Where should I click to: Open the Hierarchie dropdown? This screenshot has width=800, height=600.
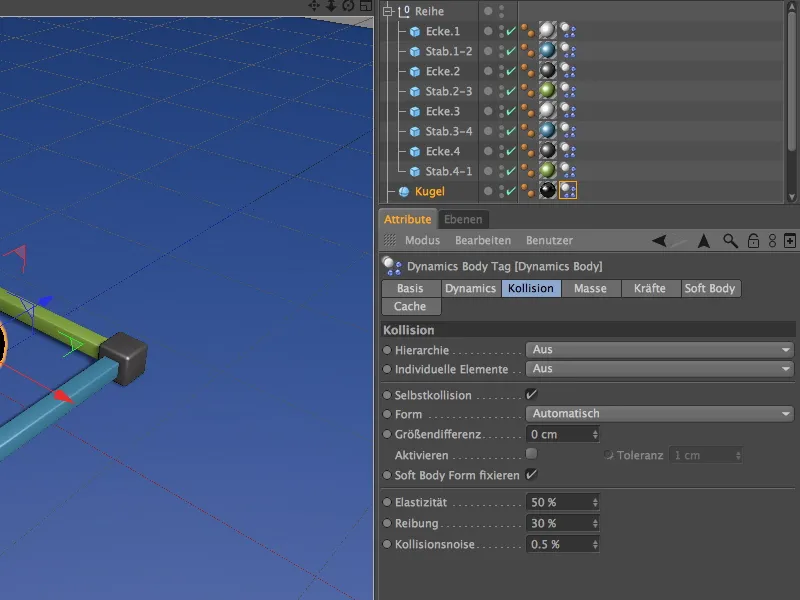pyautogui.click(x=659, y=350)
